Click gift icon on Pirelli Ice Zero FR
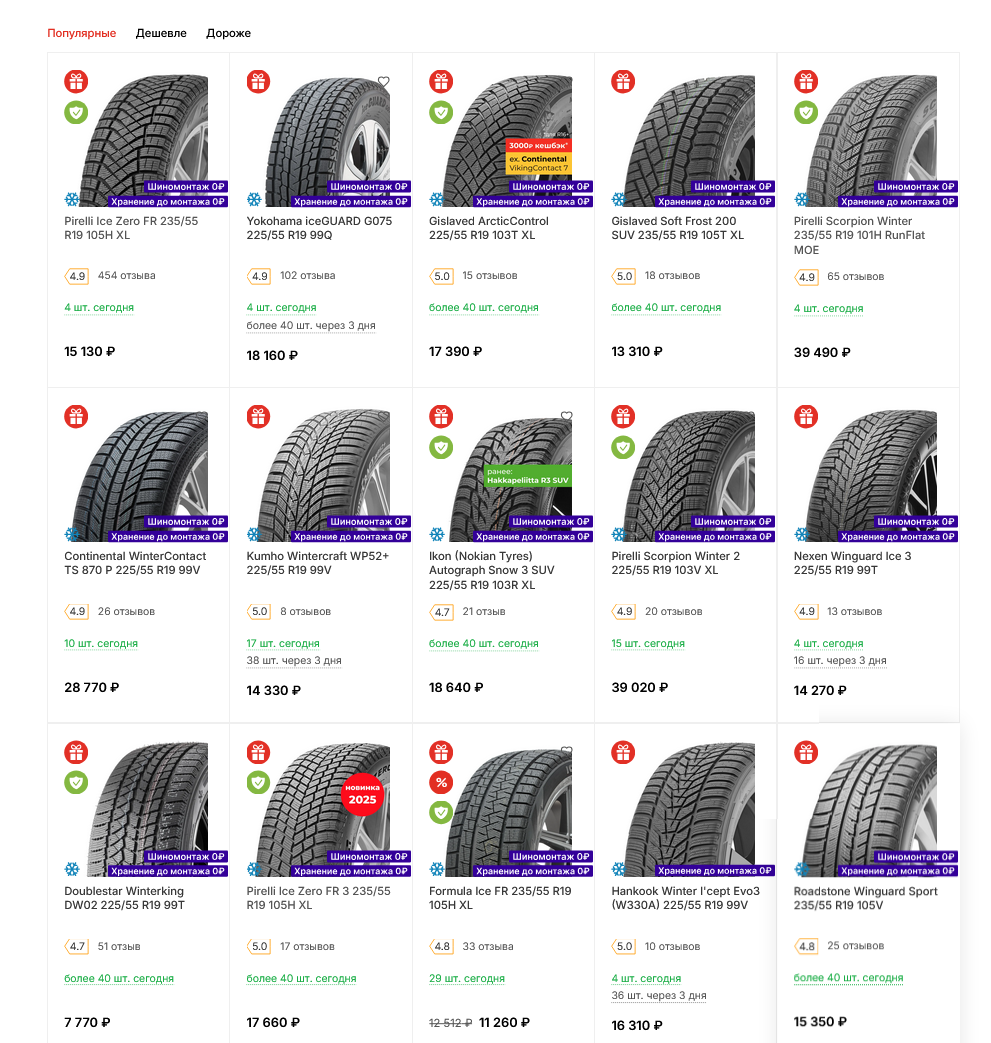The height and width of the screenshot is (1043, 991). [x=76, y=82]
